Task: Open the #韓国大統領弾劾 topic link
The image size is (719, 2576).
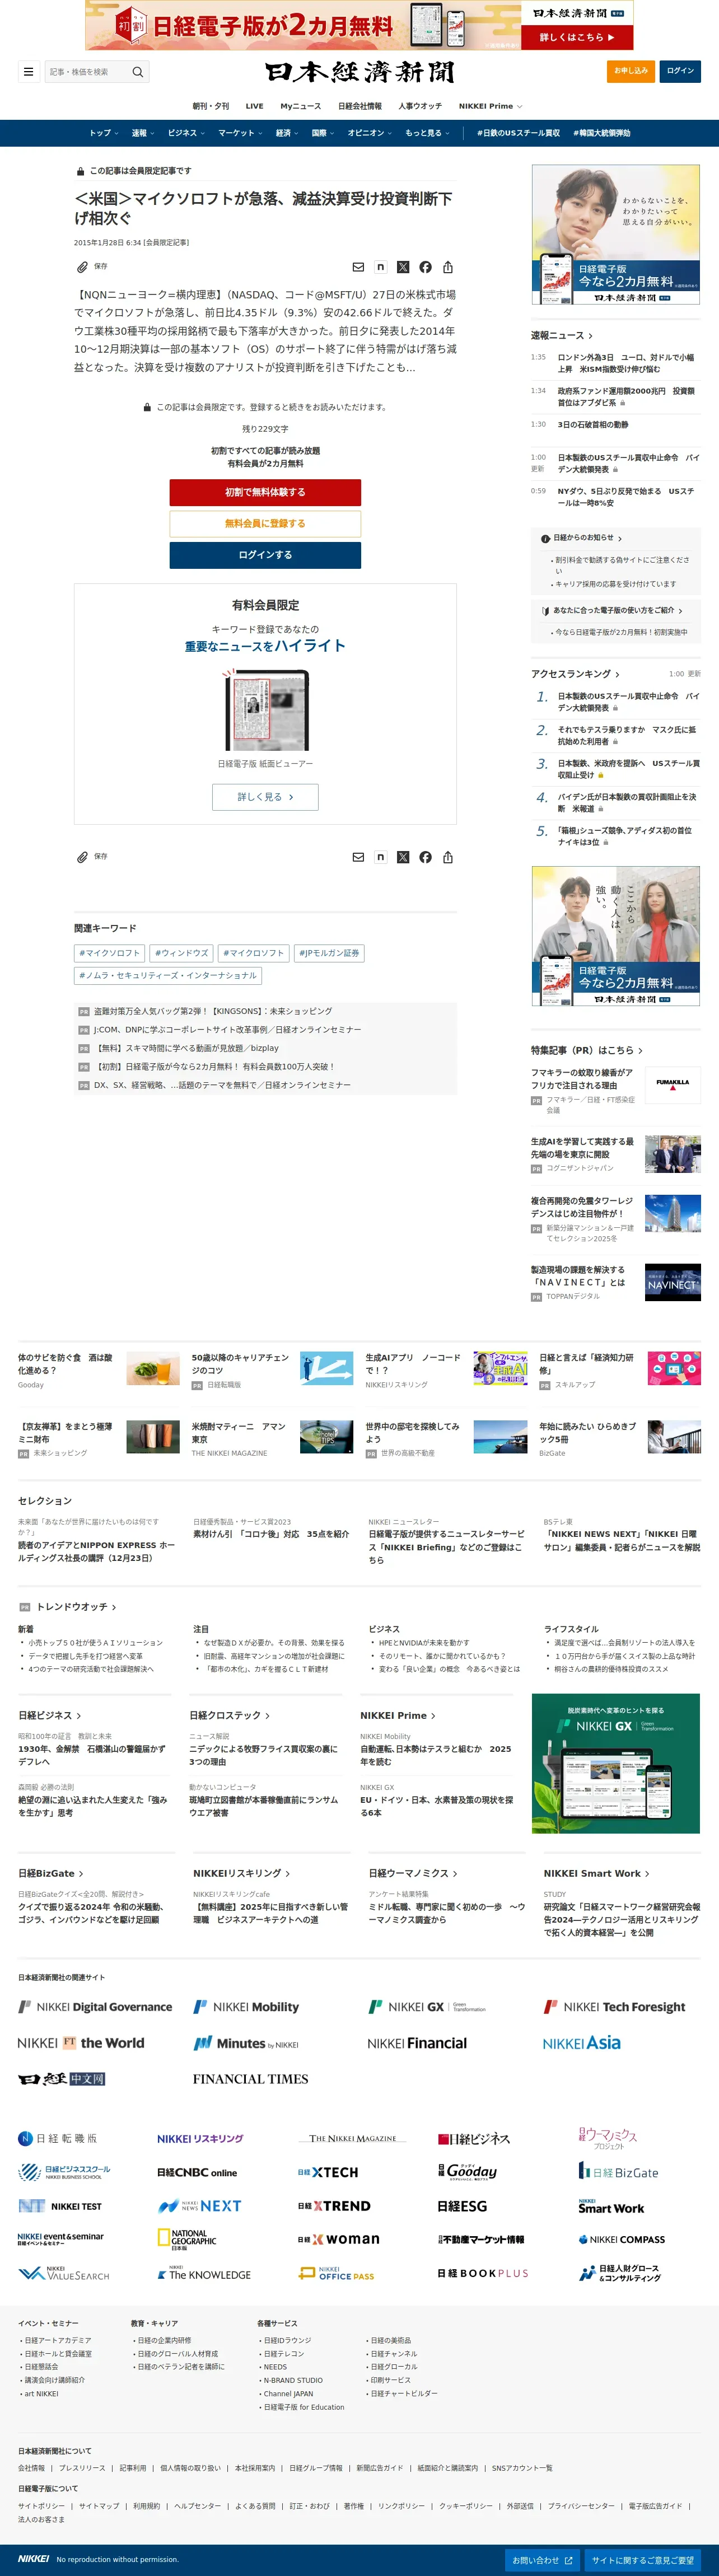Action: click(x=602, y=133)
